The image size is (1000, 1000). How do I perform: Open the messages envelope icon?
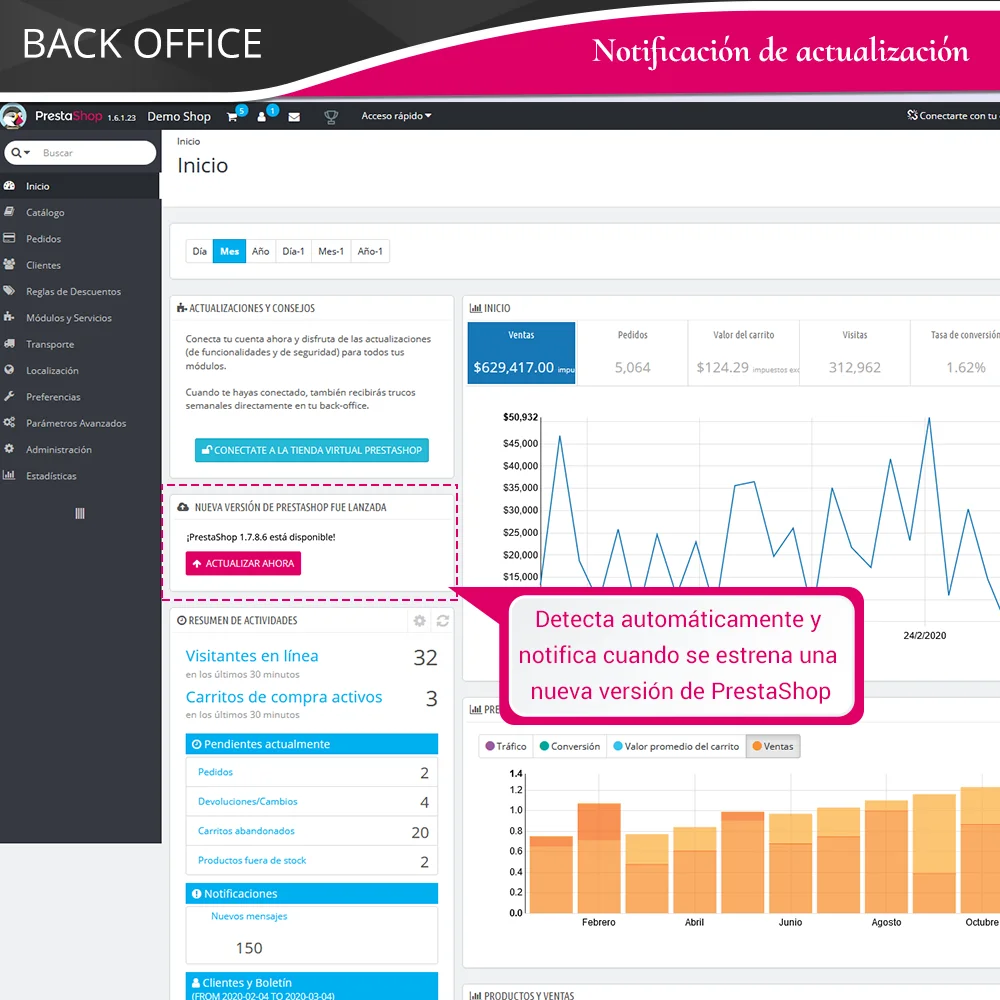click(x=294, y=117)
